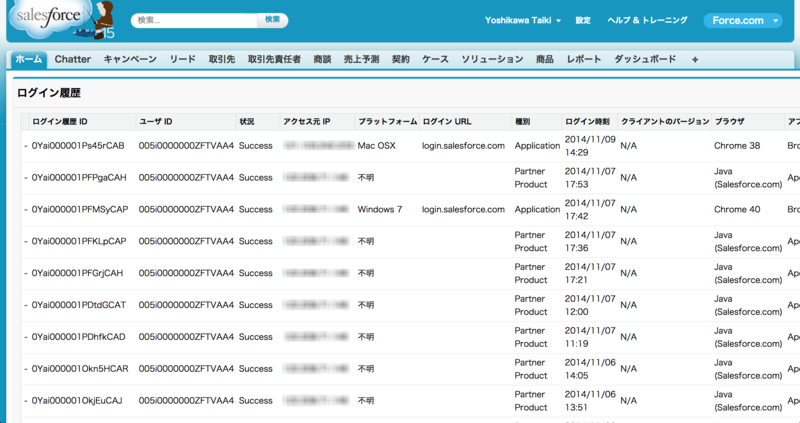
Task: Click login time 2014/11/07 17:42
Action: pos(590,209)
